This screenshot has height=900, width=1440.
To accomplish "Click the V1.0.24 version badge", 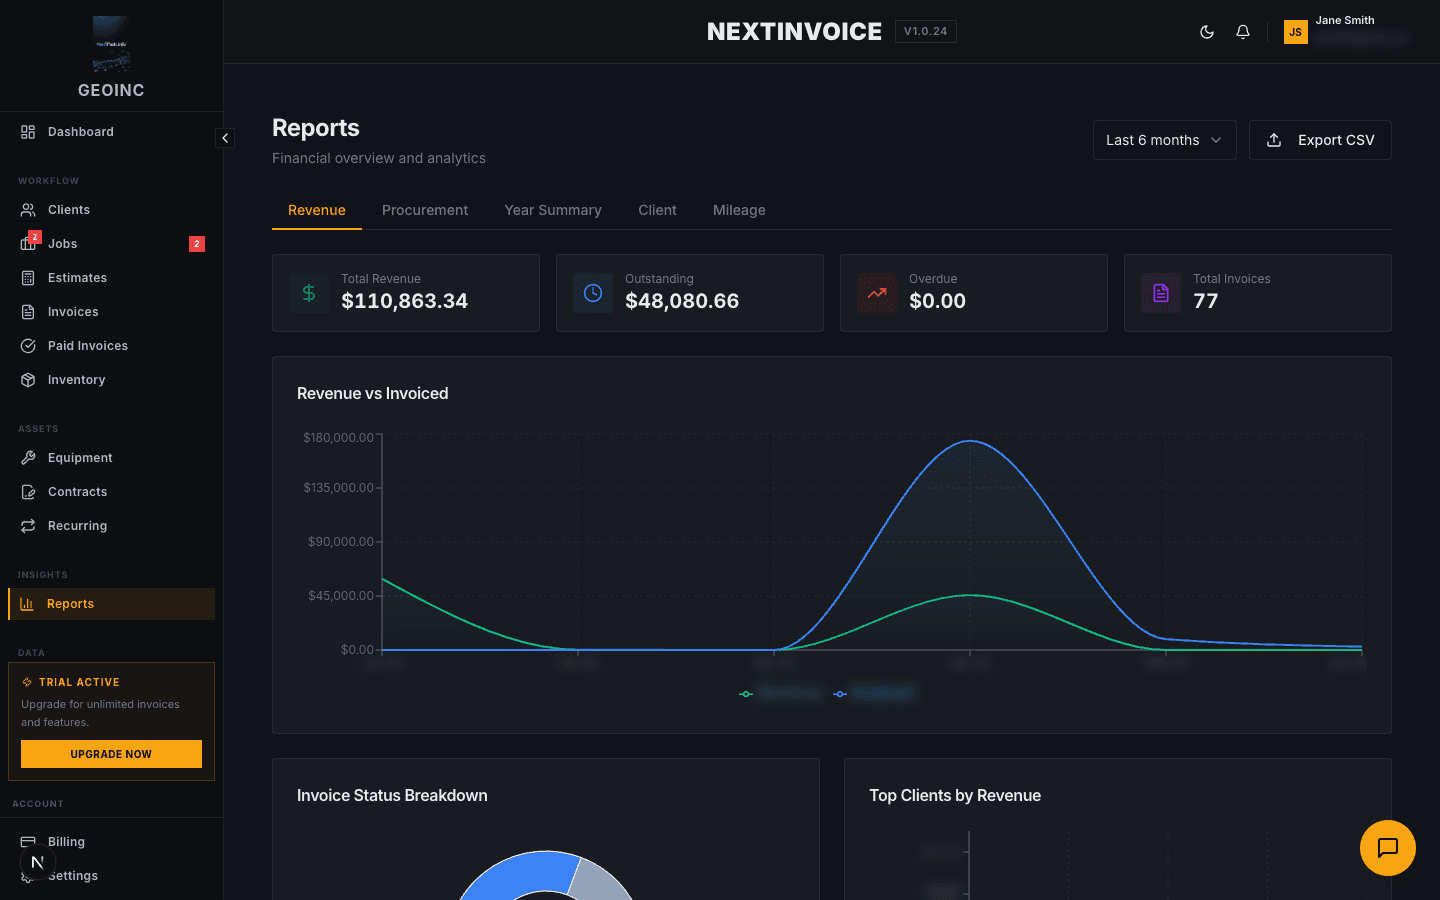I will [925, 32].
